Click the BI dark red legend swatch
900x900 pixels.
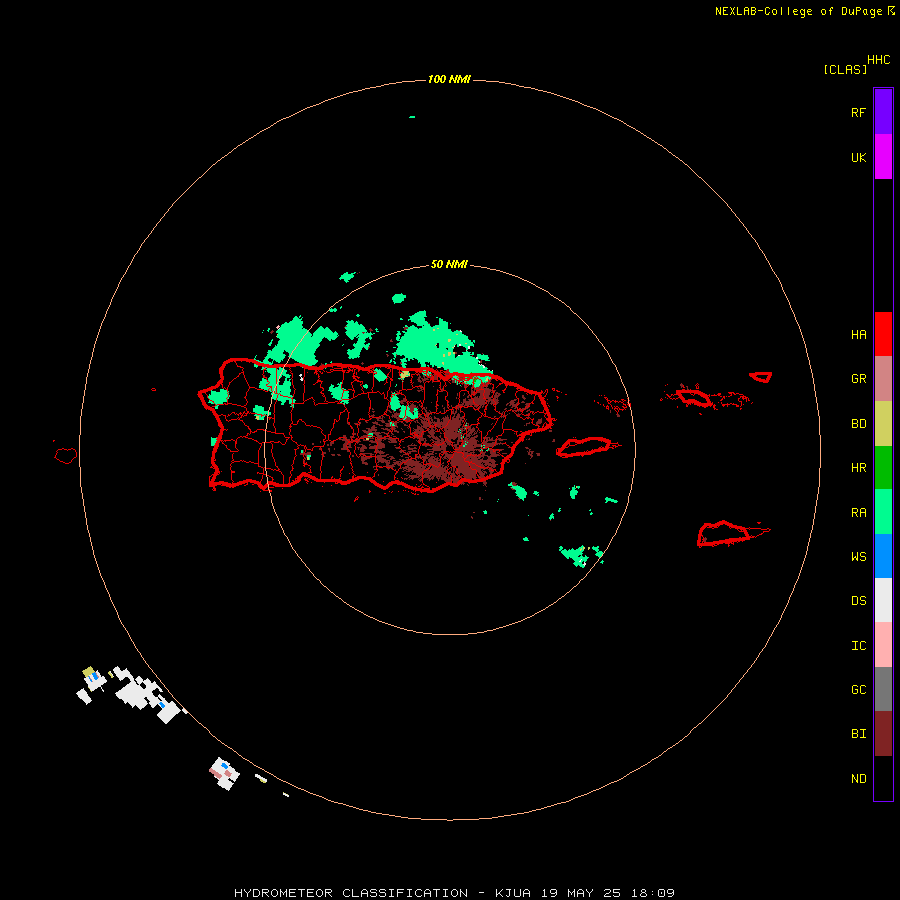883,734
